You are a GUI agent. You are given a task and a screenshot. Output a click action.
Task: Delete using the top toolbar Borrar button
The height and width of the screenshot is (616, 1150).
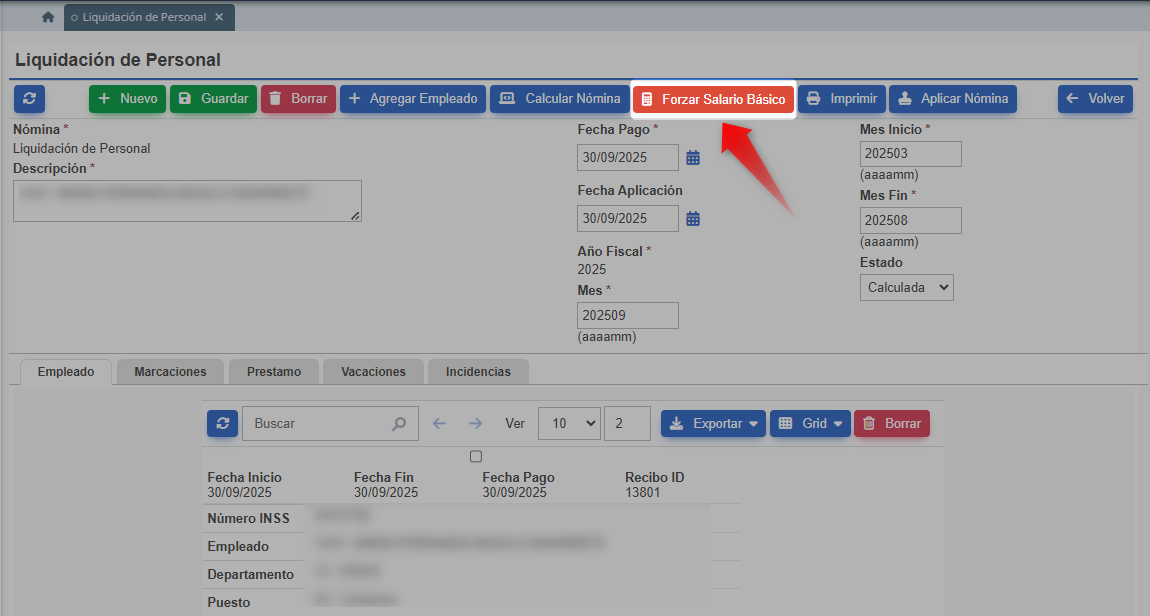pyautogui.click(x=299, y=98)
